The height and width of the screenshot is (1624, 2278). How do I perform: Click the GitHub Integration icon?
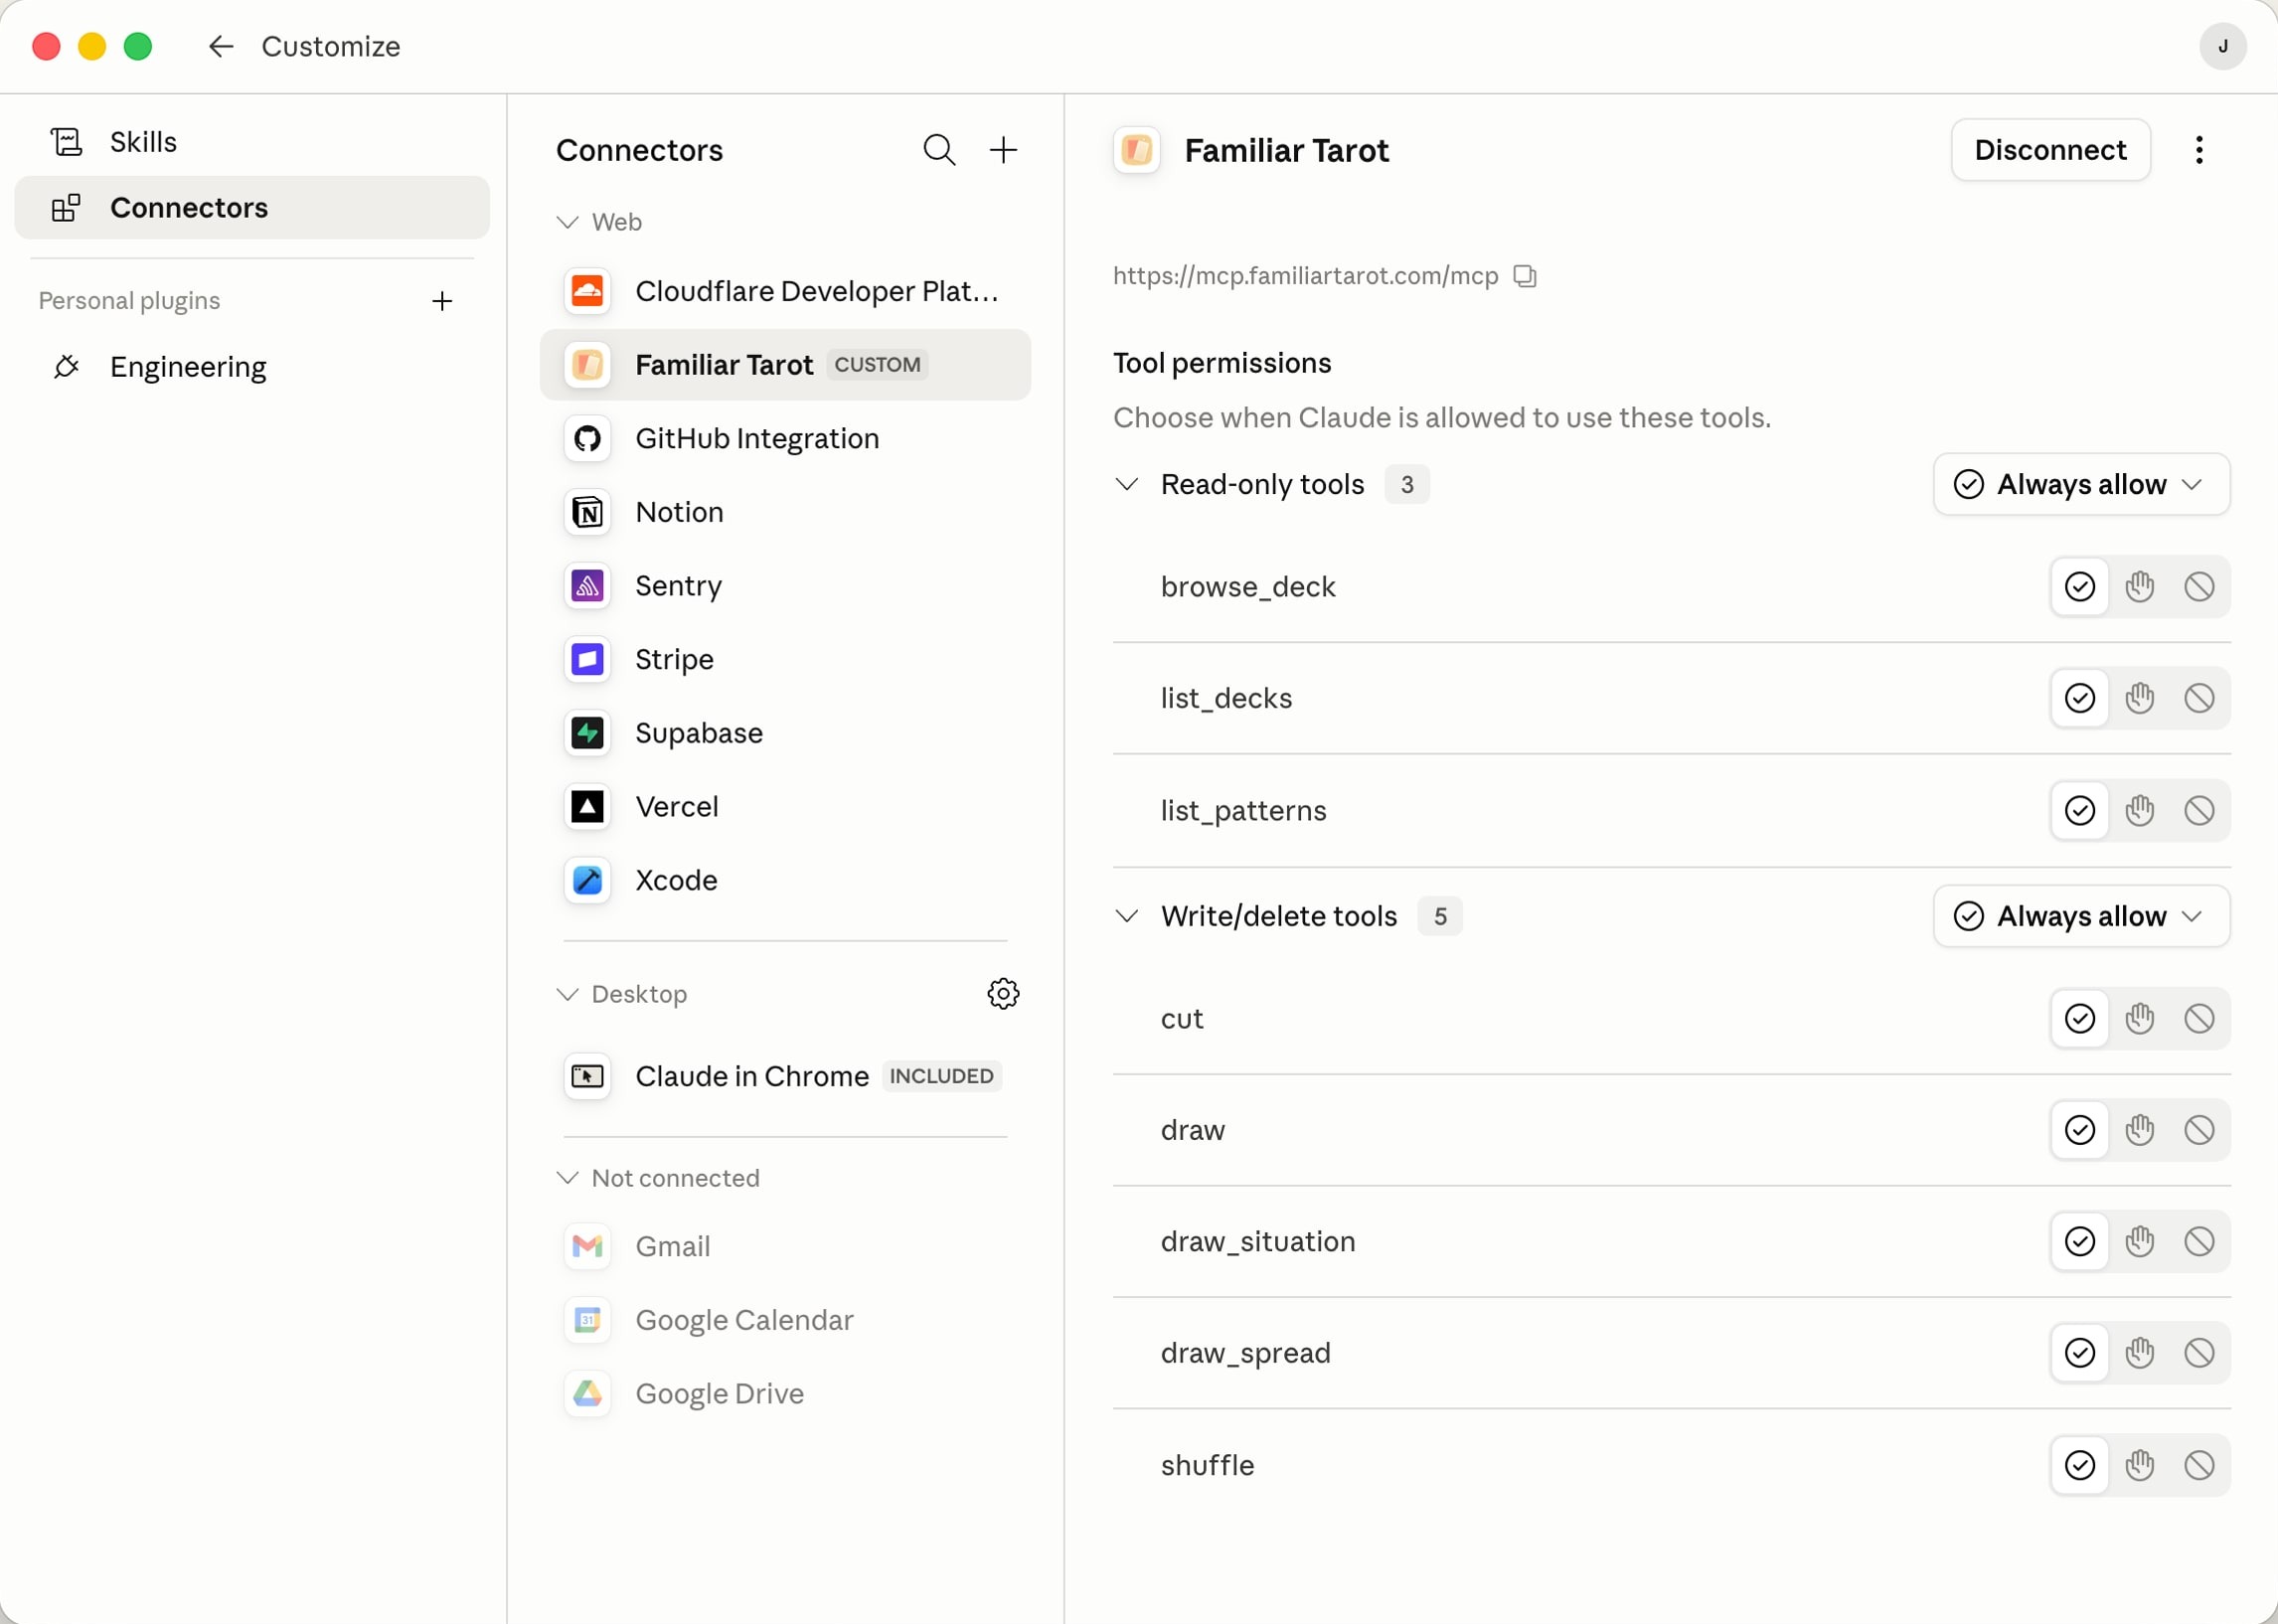pos(587,438)
